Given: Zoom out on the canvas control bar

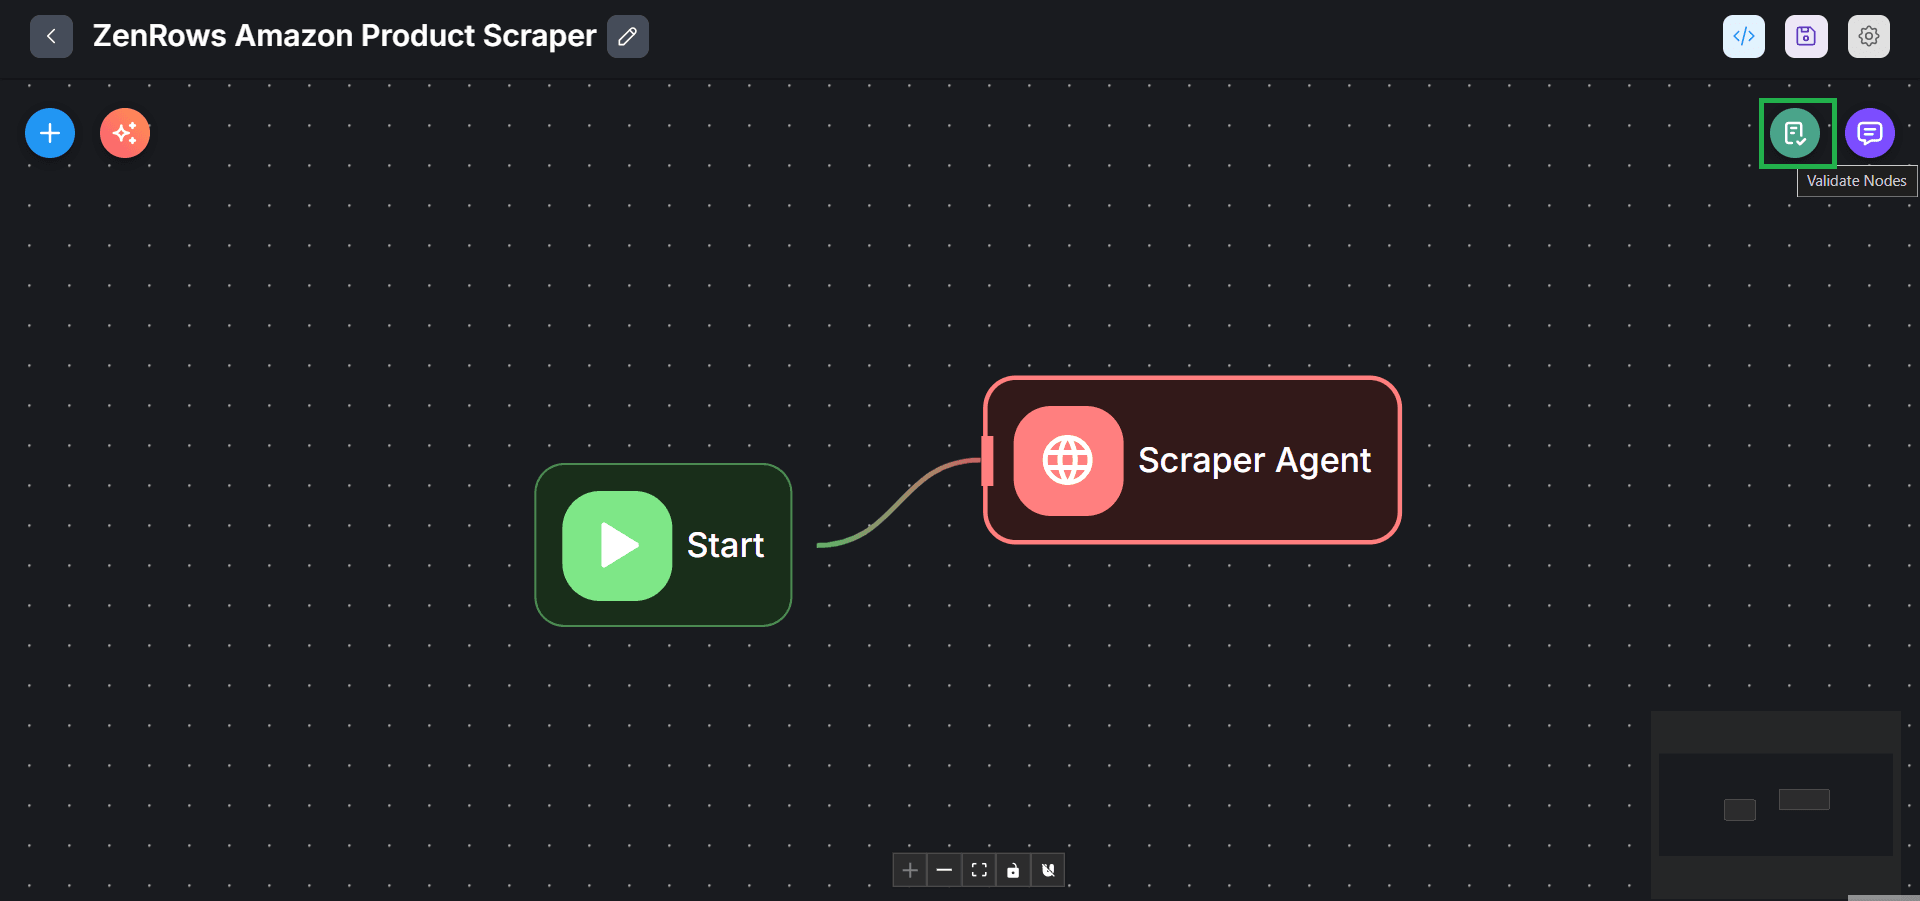Looking at the screenshot, I should point(944,870).
